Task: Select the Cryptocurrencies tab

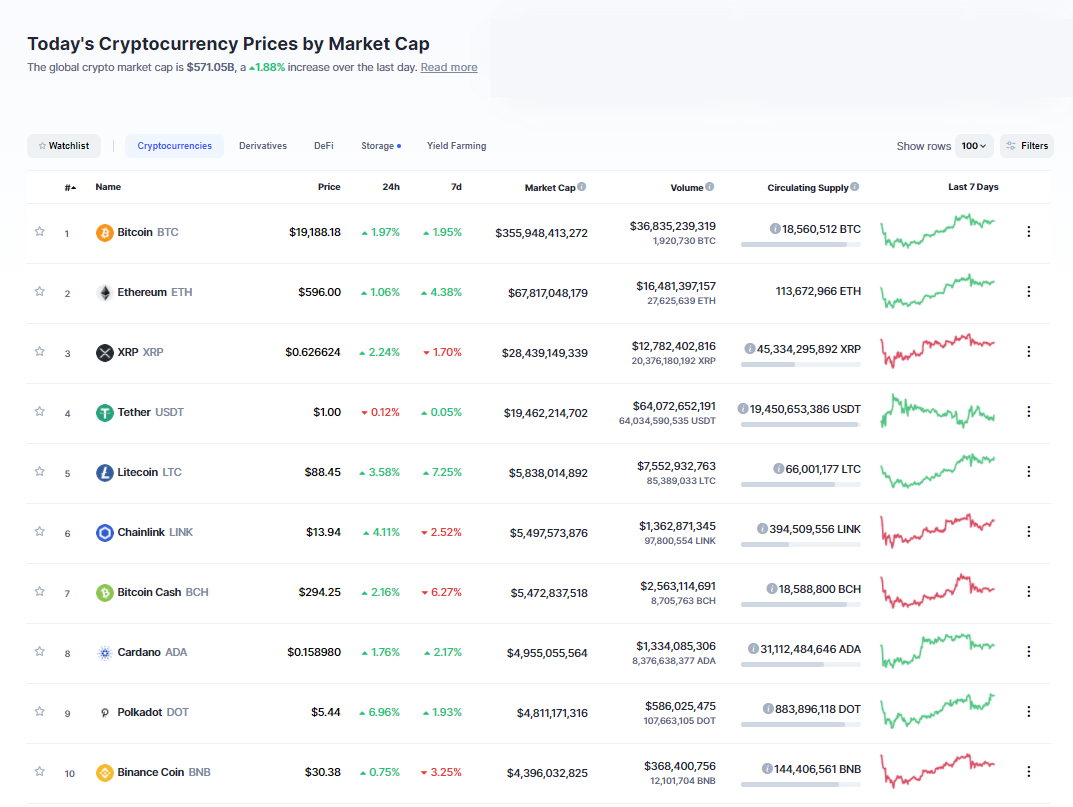Action: pyautogui.click(x=174, y=146)
